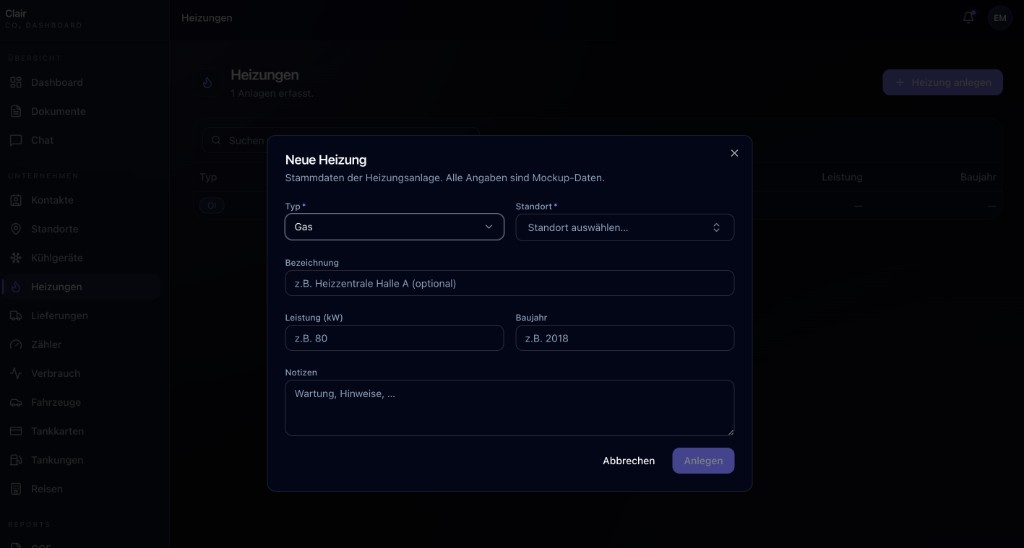The width and height of the screenshot is (1024, 548).
Task: Close the Neue Heizung dialog
Action: point(734,153)
